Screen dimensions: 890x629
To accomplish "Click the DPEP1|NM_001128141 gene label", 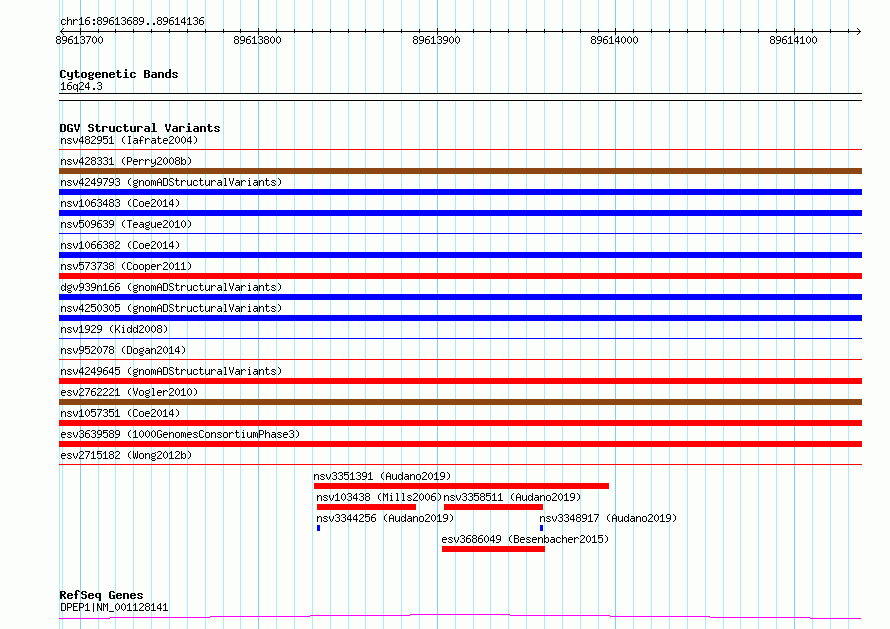I will pyautogui.click(x=114, y=607).
